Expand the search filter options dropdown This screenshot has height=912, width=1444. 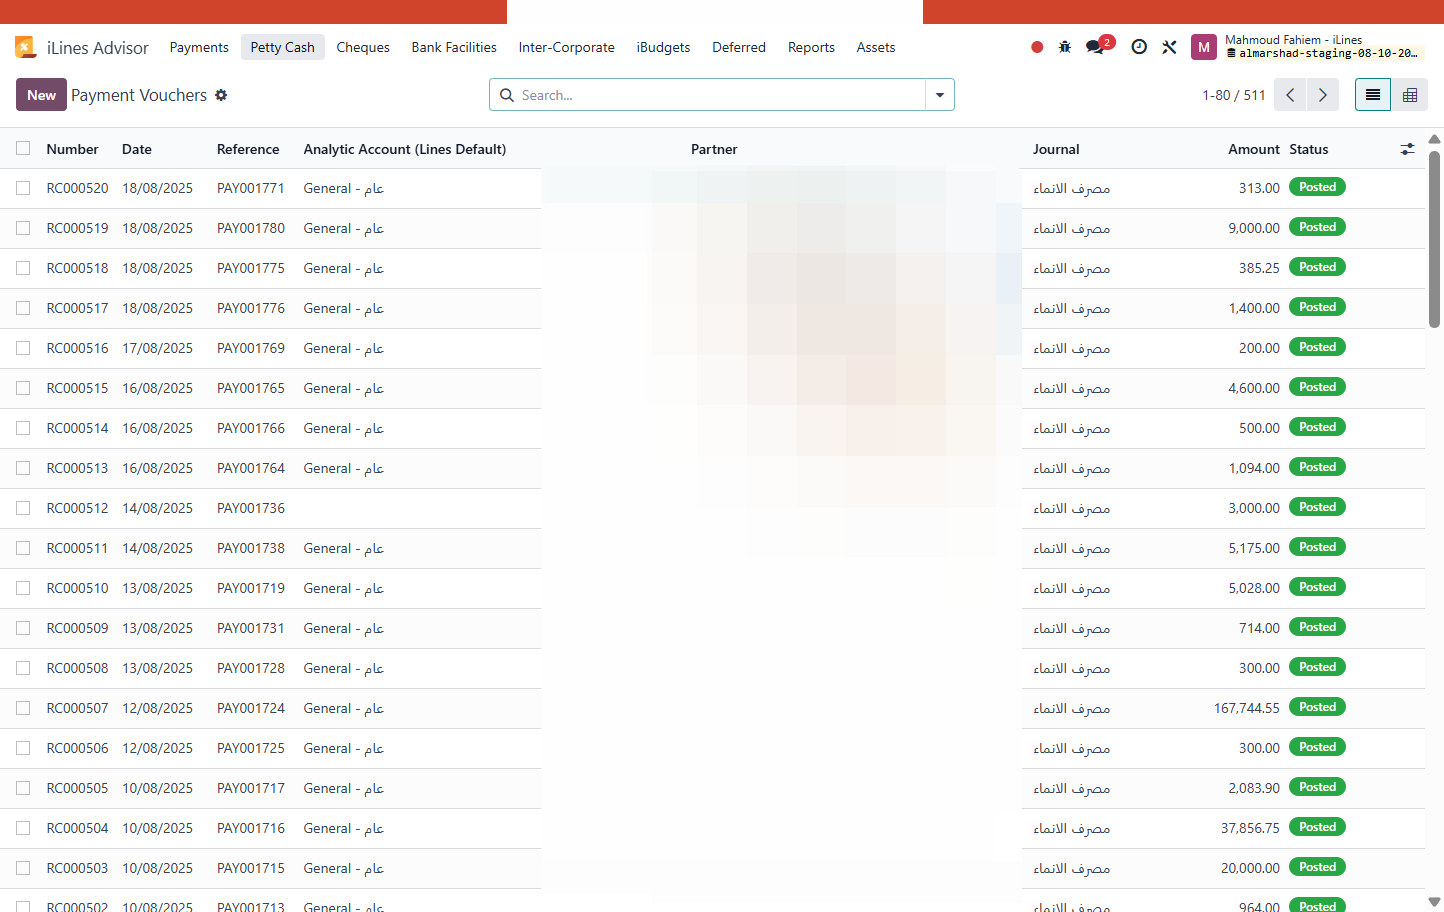940,95
